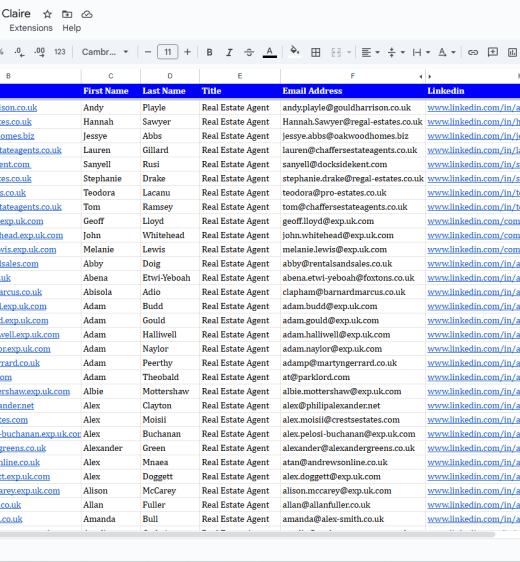Select email cell allan@allanfuller.co.uk
520x562 pixels.
(353, 505)
